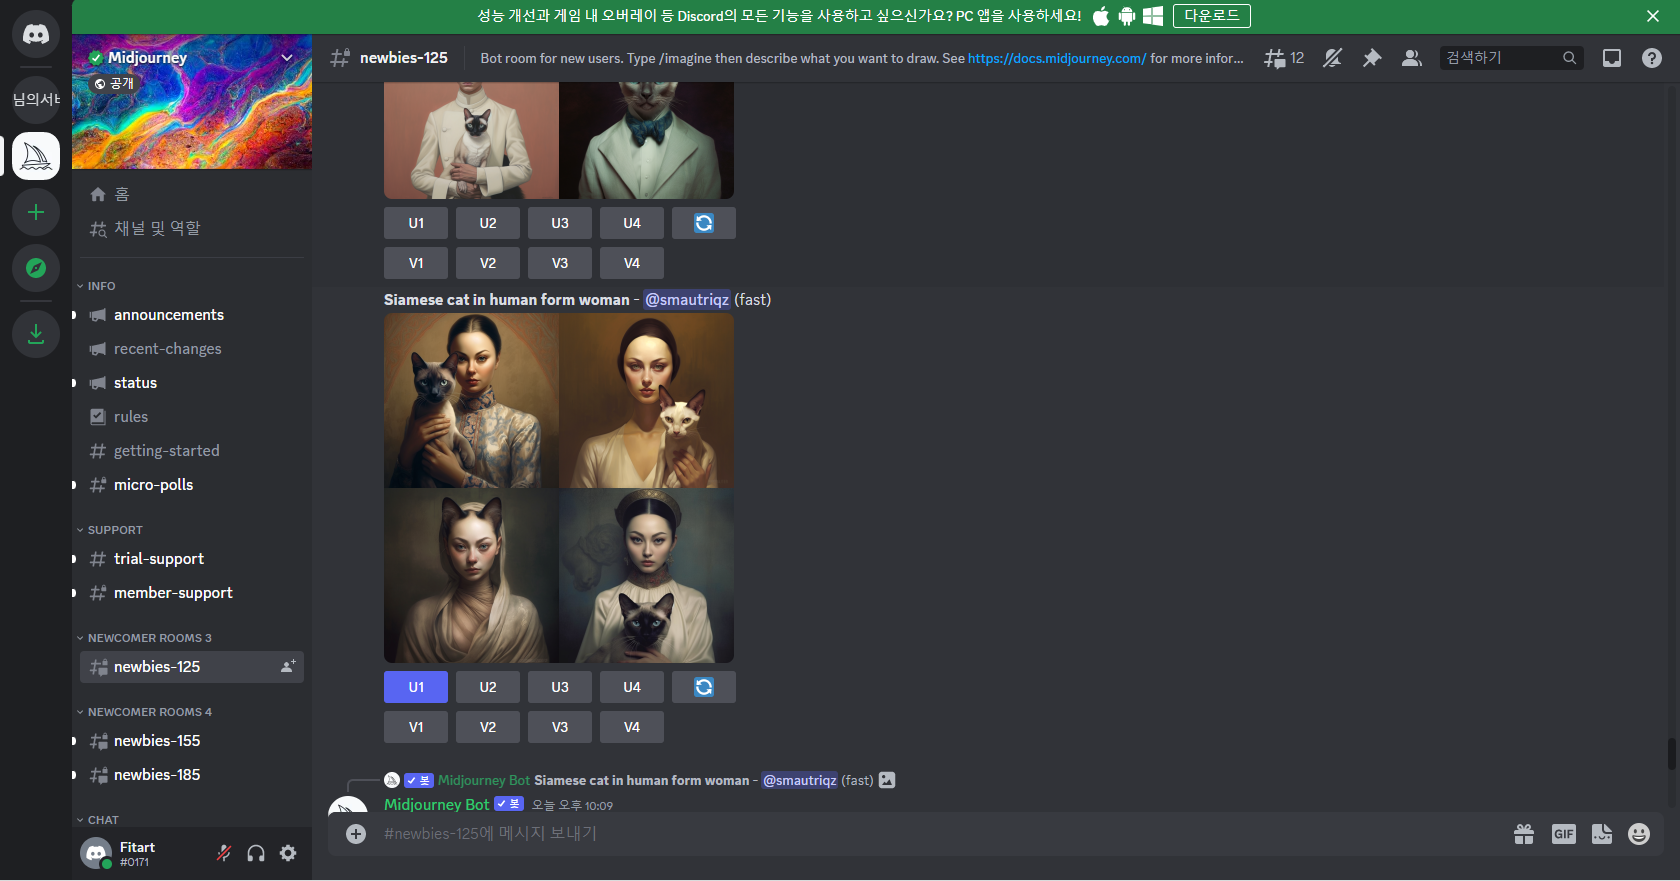Open the micro-polls channel
Screen dimensions: 1680x881
[192, 485]
